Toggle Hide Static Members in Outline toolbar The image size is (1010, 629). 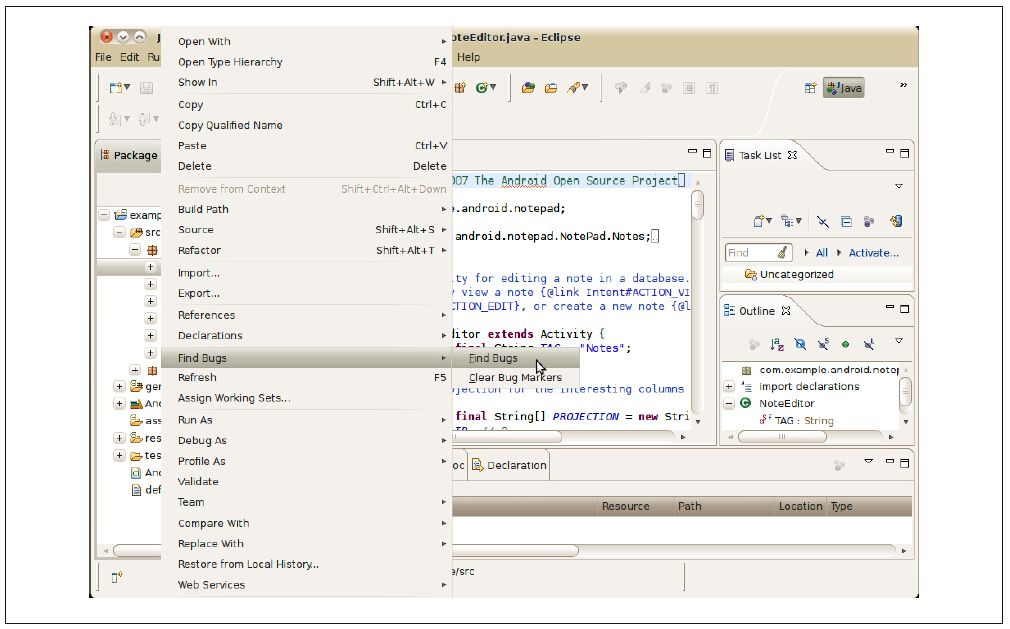click(x=823, y=344)
